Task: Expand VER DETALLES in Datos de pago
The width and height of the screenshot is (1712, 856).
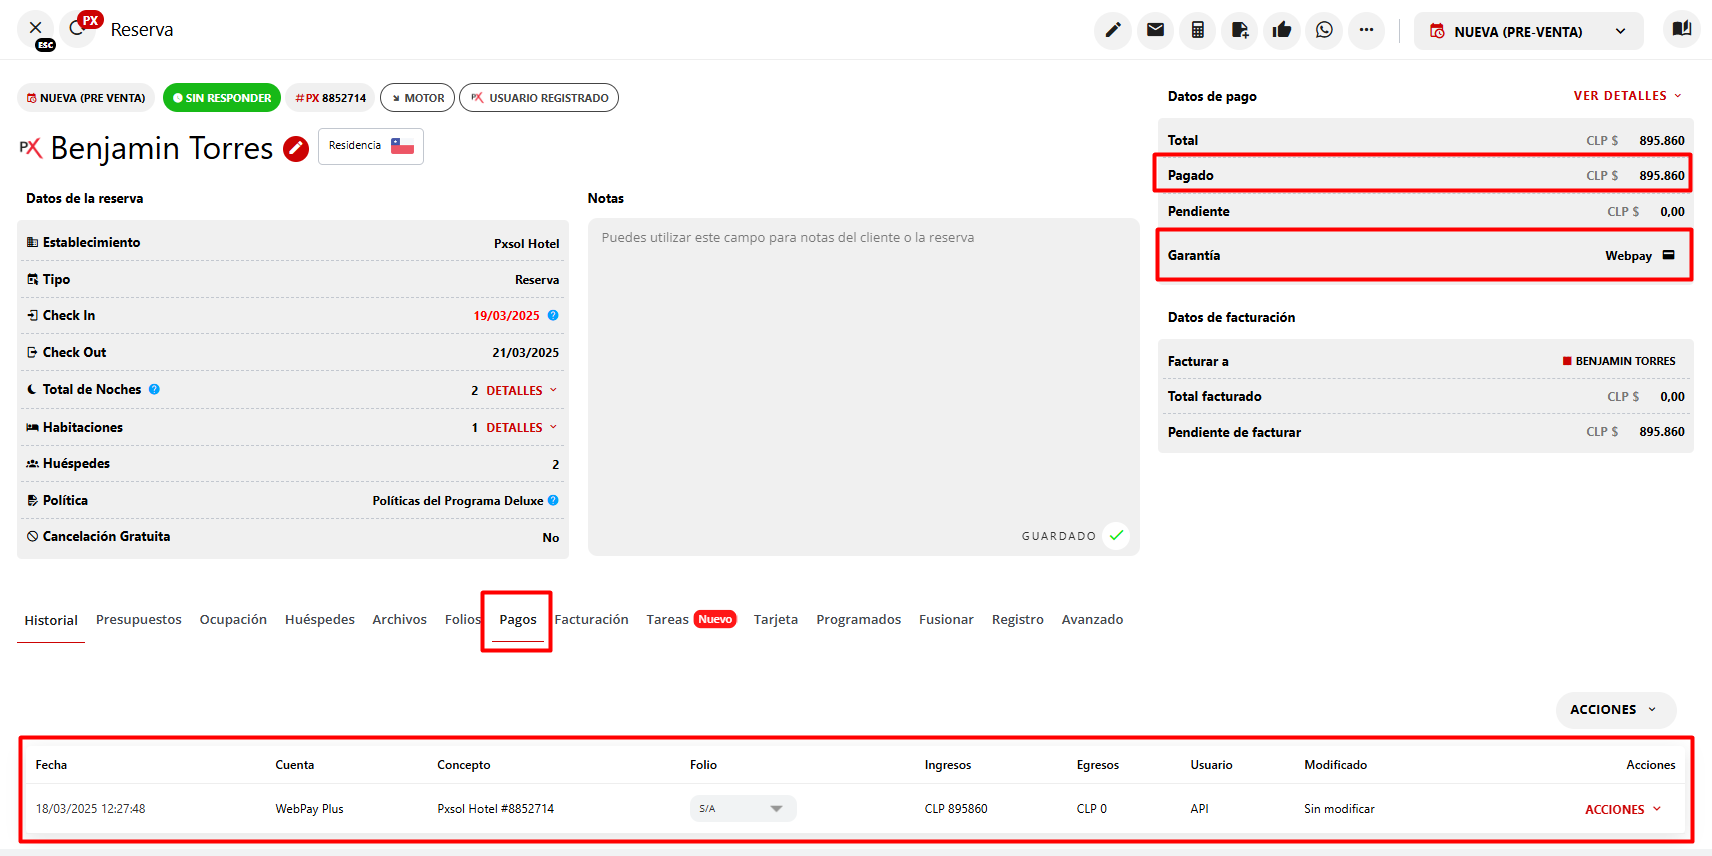Action: [x=1627, y=96]
